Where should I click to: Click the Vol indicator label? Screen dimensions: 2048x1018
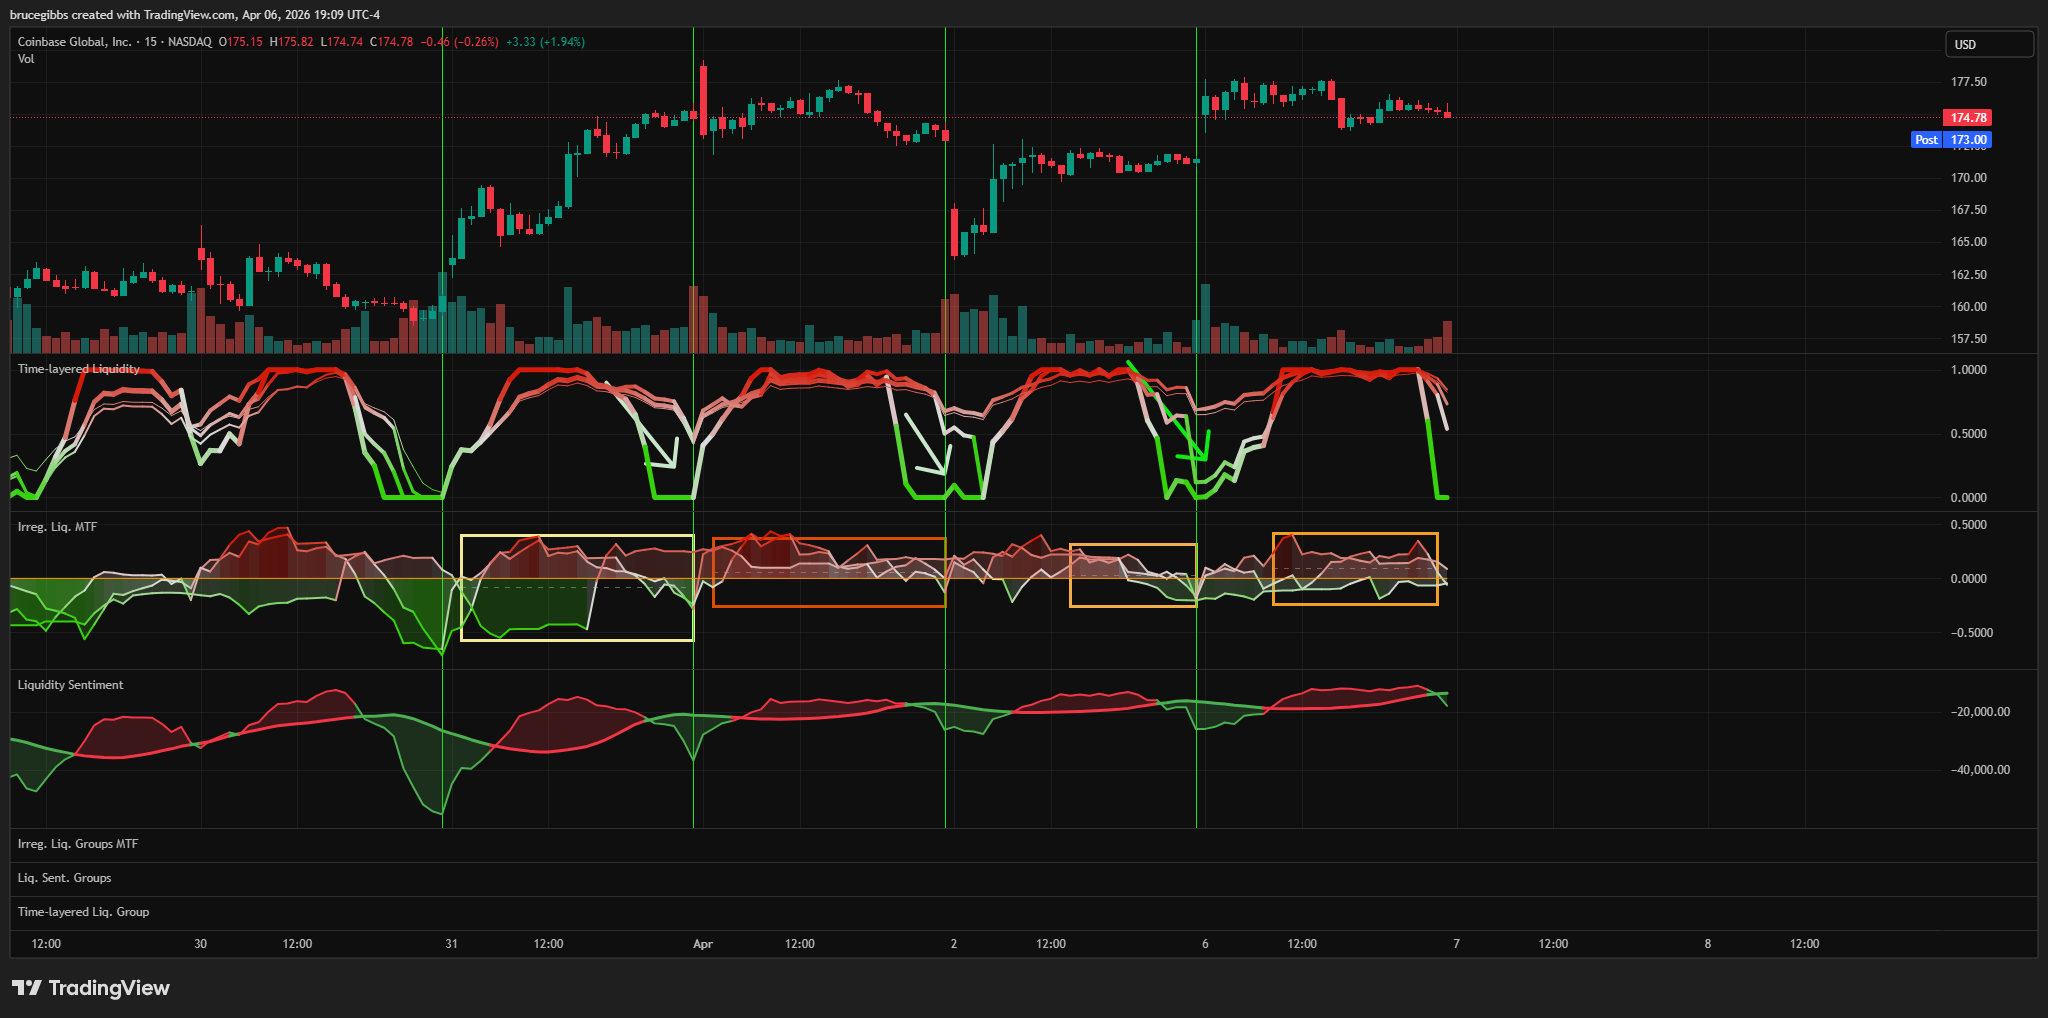(x=26, y=59)
